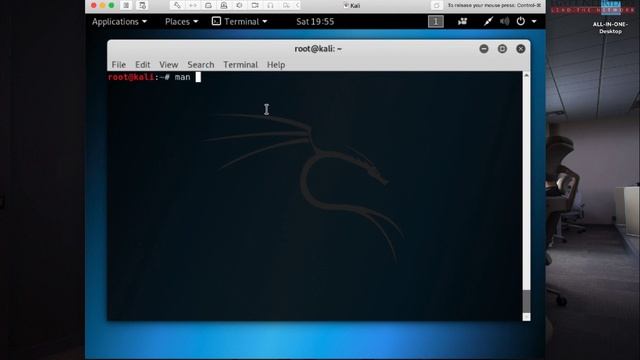Click the volume speaker icon in Kali panel
640x360 pixels.
pyautogui.click(x=504, y=22)
